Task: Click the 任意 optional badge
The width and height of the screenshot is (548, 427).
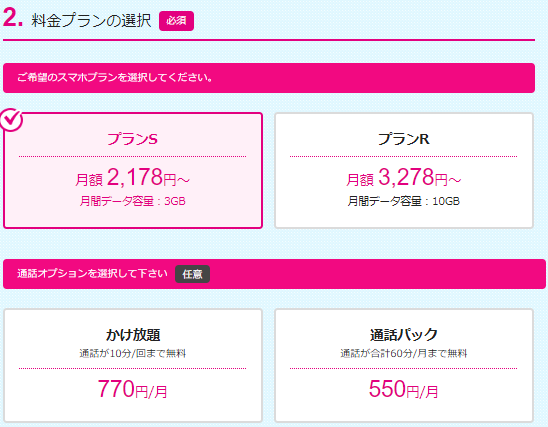Action: coord(192,274)
